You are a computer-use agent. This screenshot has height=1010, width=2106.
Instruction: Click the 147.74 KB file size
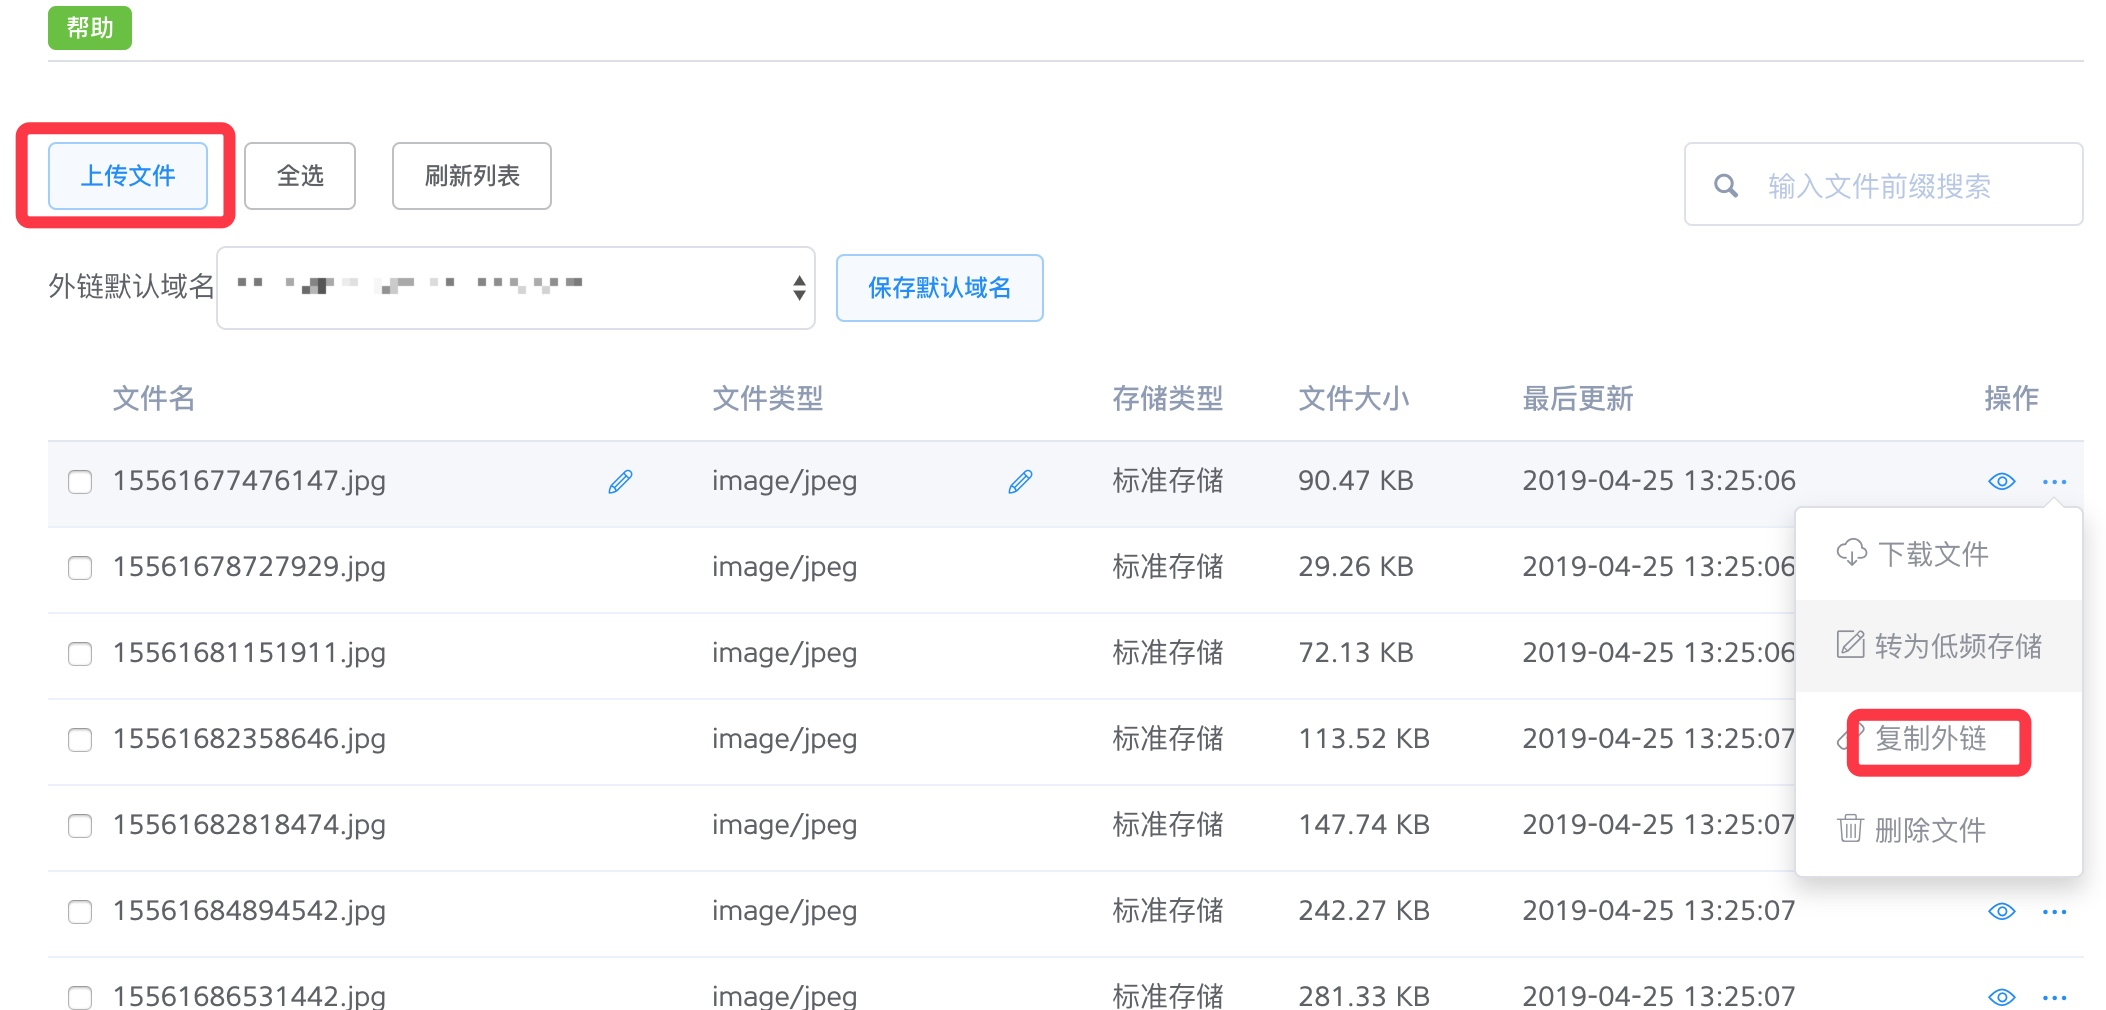pos(1364,826)
